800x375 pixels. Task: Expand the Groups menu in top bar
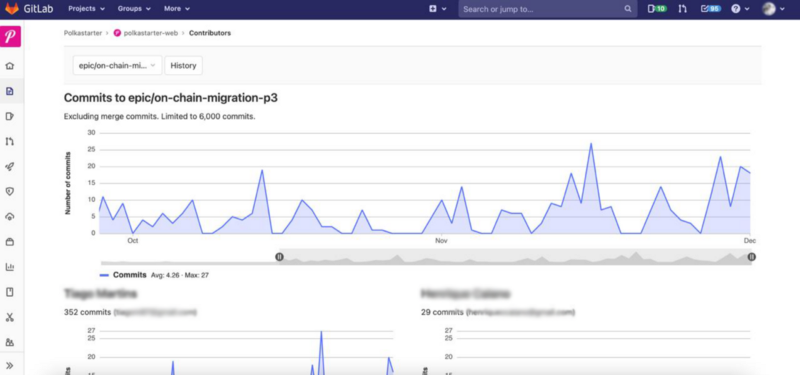(x=134, y=9)
